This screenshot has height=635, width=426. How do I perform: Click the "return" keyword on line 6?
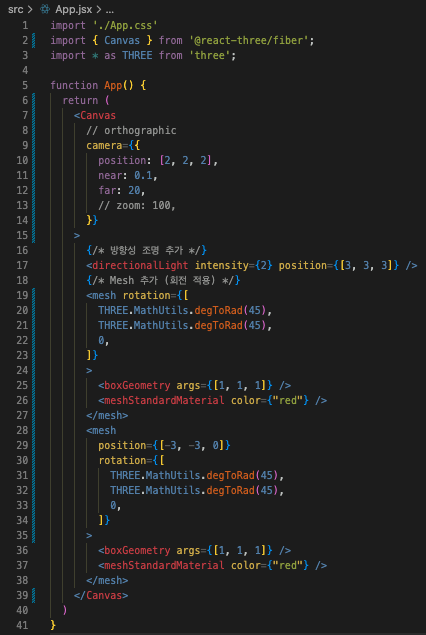click(x=80, y=100)
